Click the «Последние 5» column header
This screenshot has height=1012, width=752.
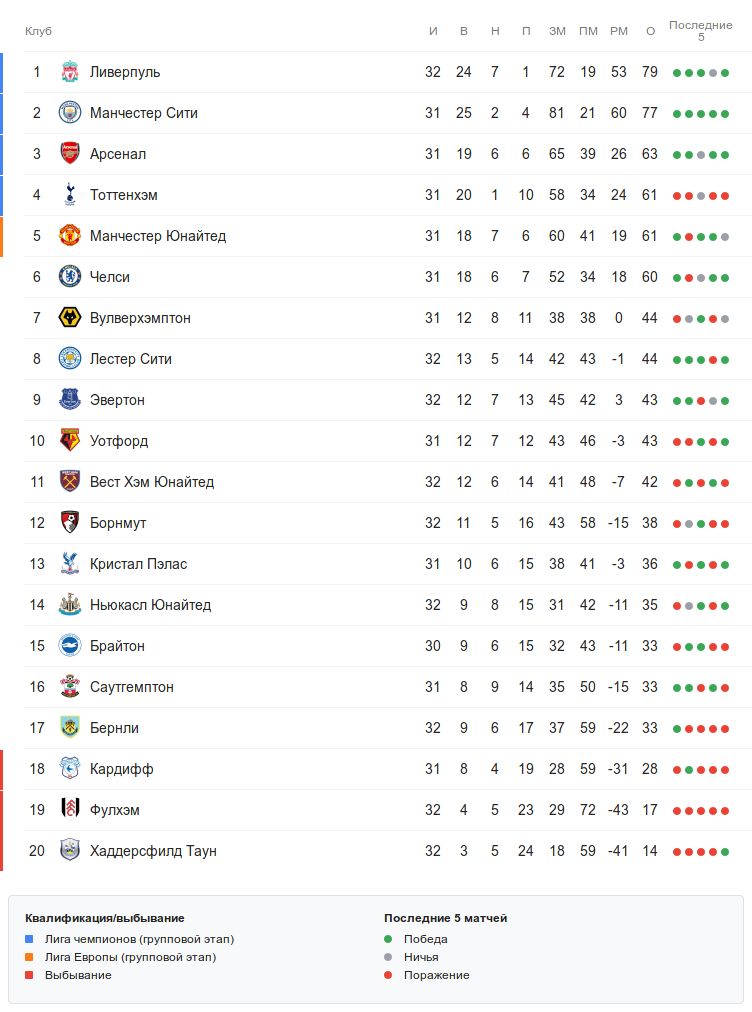click(700, 31)
